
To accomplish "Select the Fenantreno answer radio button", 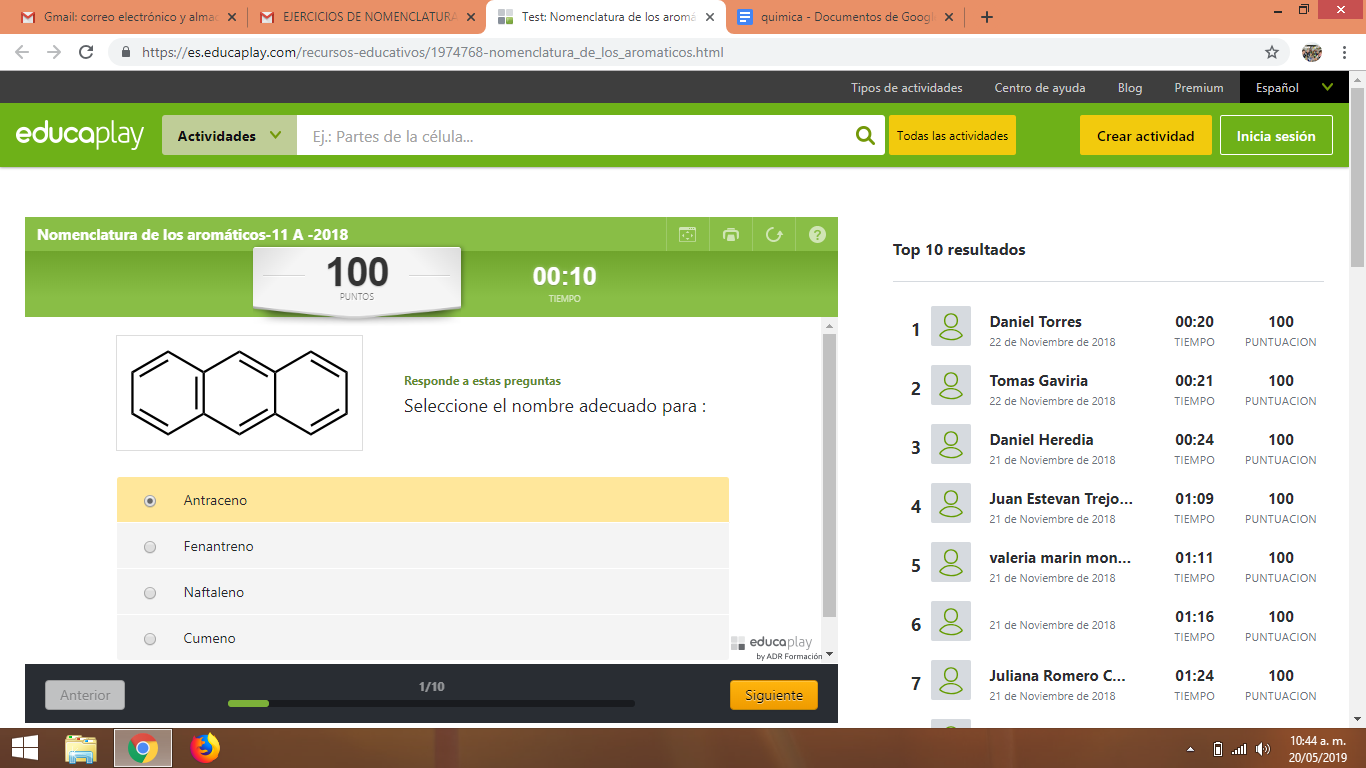I will pos(150,547).
